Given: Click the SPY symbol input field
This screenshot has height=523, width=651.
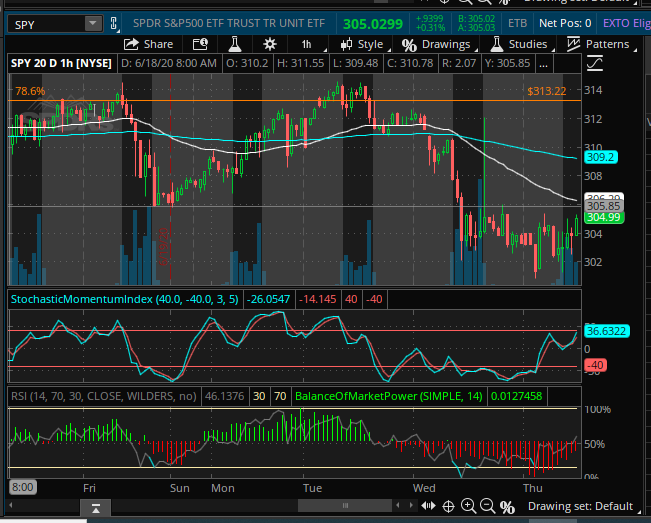Looking at the screenshot, I should (46, 24).
